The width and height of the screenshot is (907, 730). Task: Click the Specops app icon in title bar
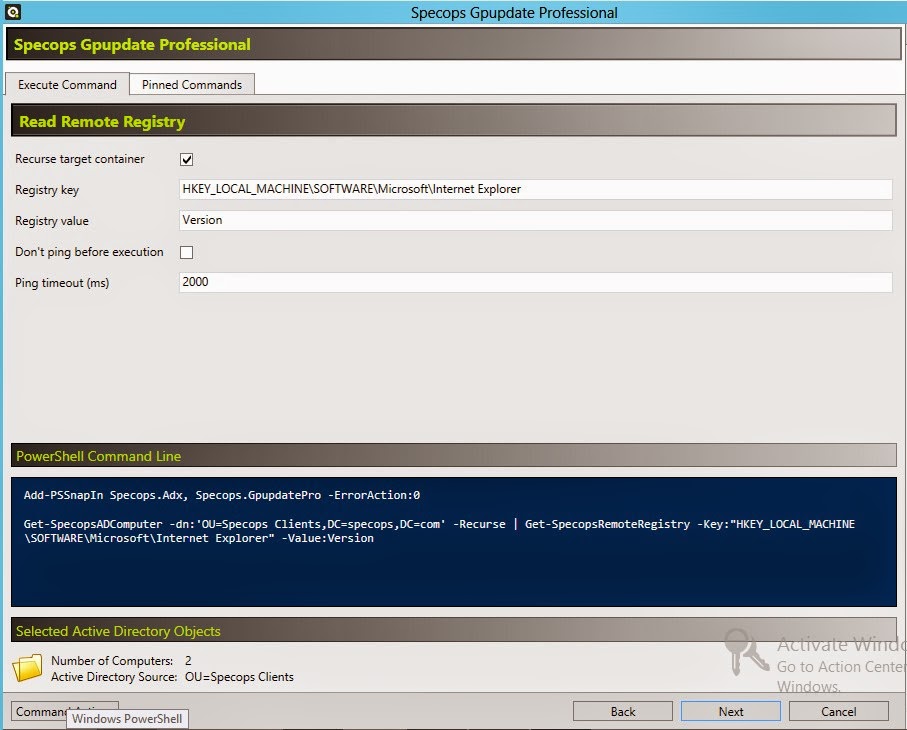coord(13,12)
